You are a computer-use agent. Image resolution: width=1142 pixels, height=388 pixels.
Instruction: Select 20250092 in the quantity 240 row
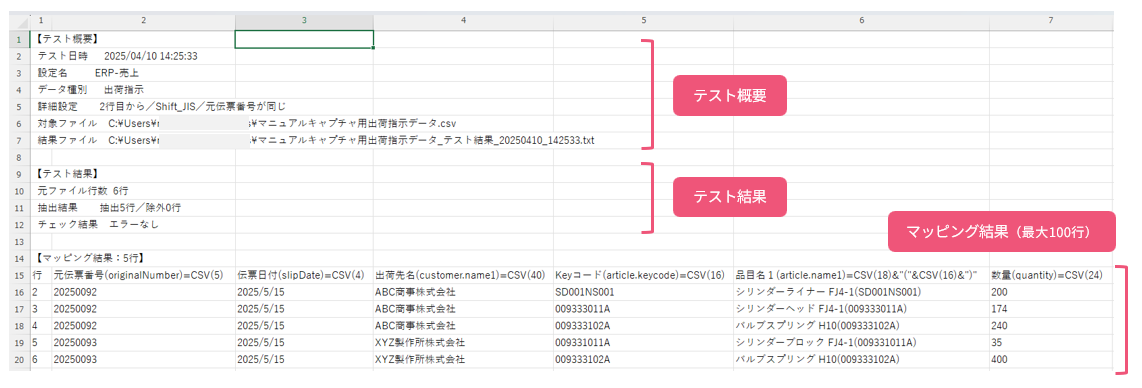tap(143, 325)
